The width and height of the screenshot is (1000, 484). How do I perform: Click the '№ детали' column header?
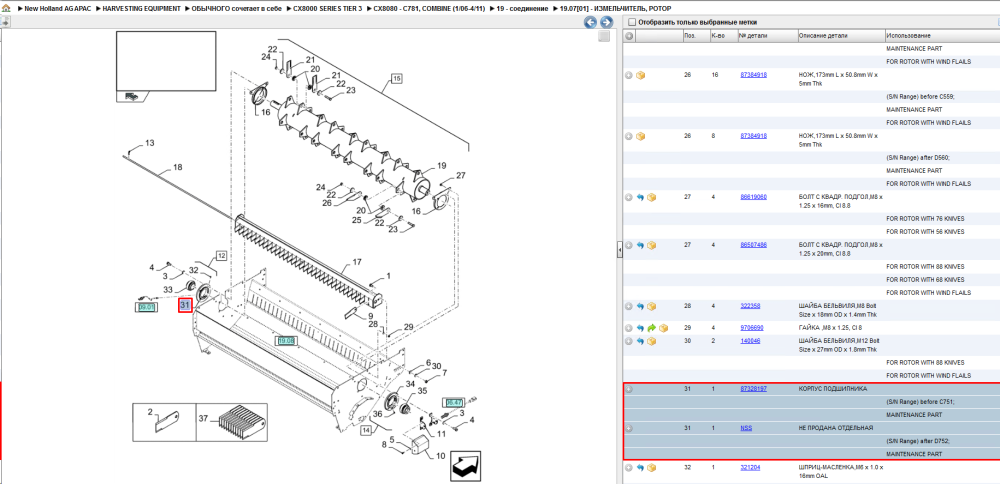[766, 36]
